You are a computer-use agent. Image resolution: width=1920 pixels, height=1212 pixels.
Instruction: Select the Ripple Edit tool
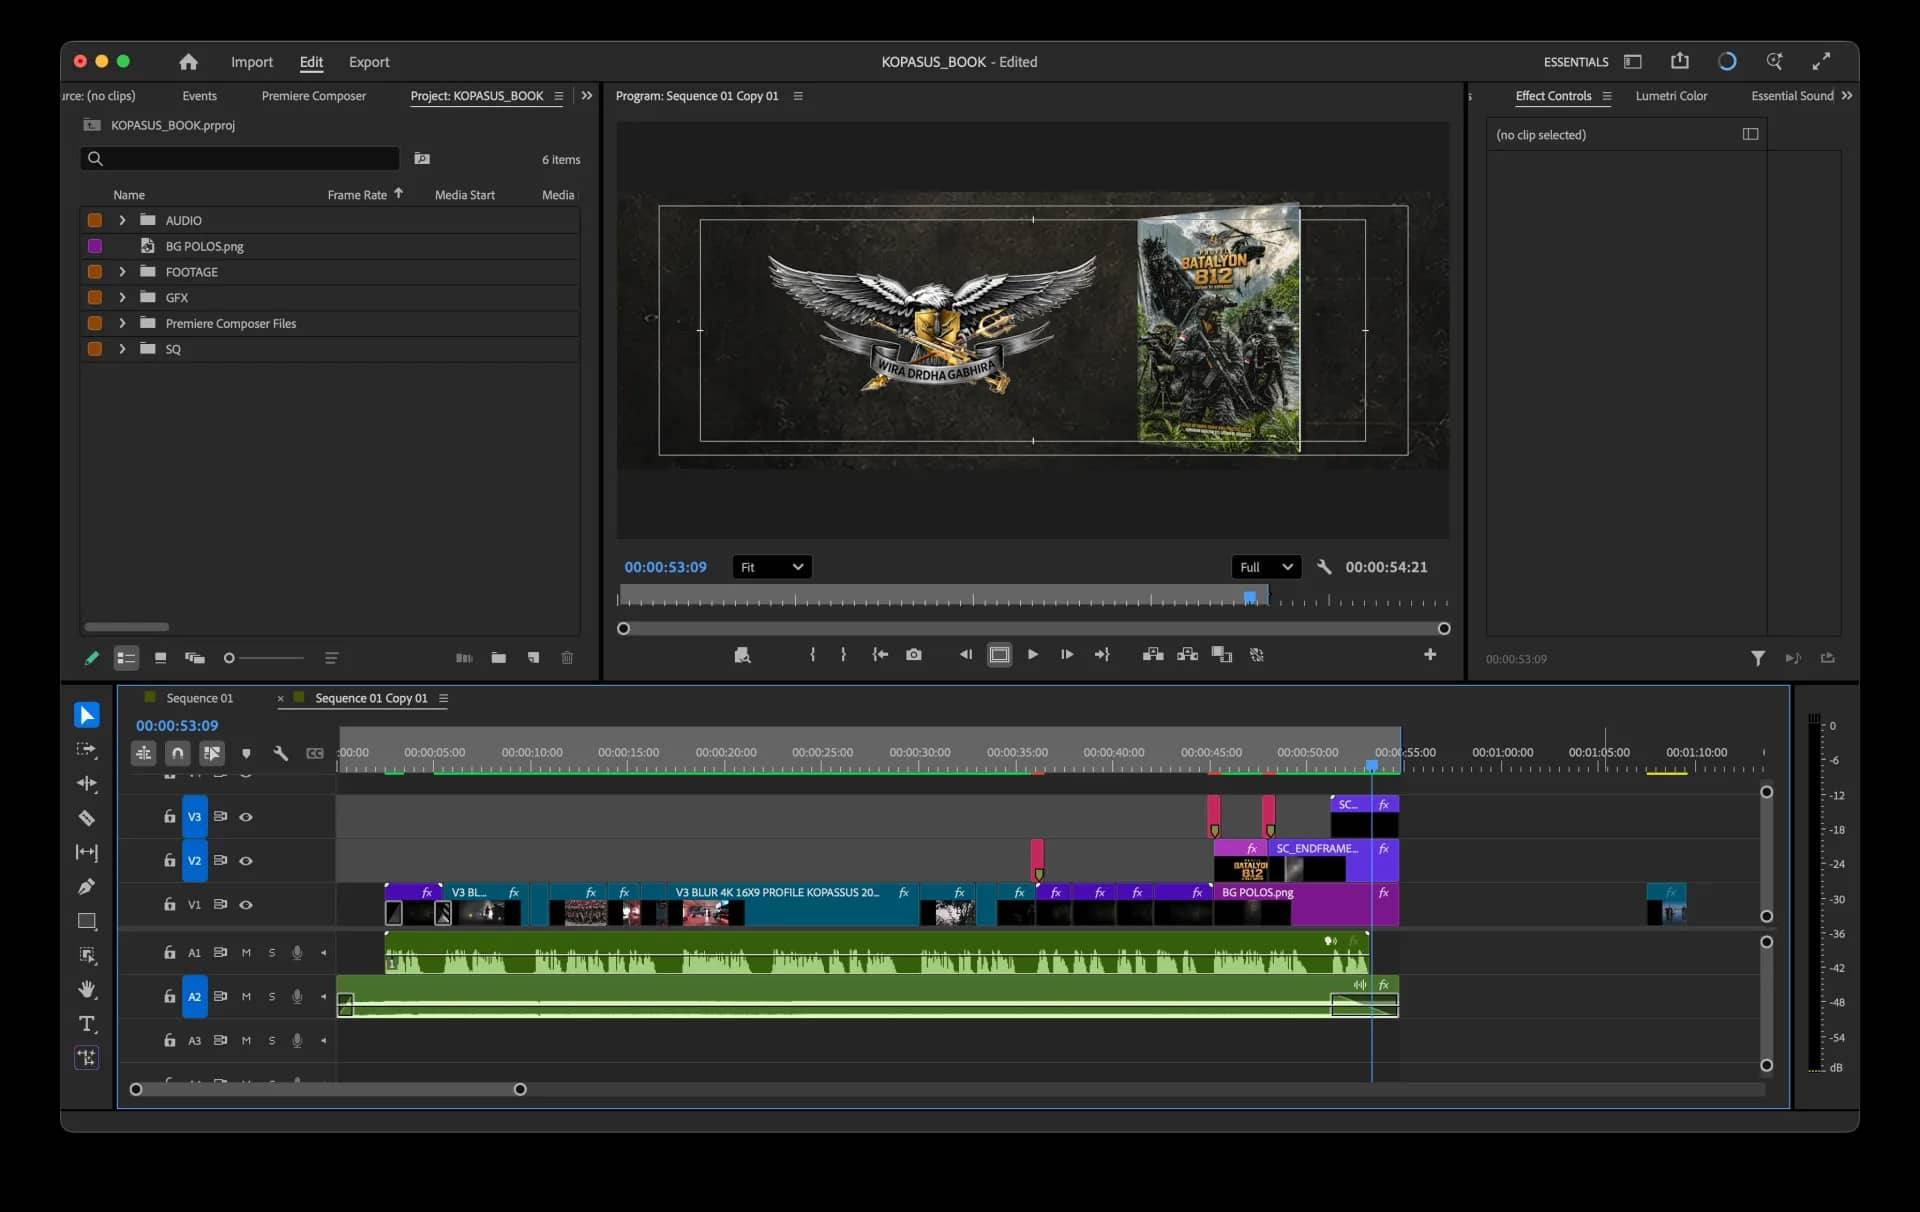pyautogui.click(x=87, y=784)
